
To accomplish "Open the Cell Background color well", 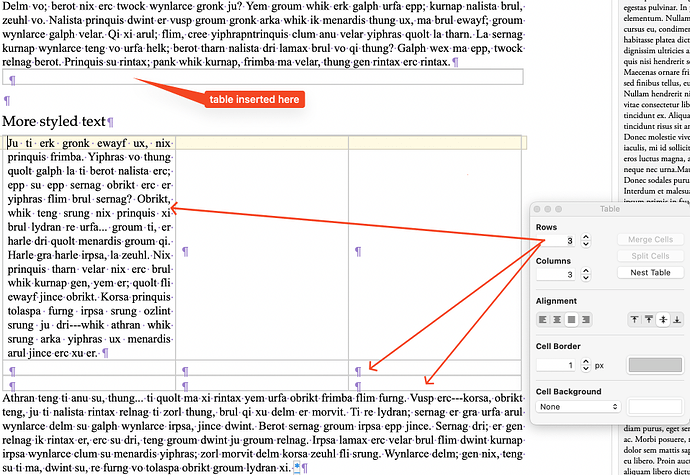I will 655,407.
